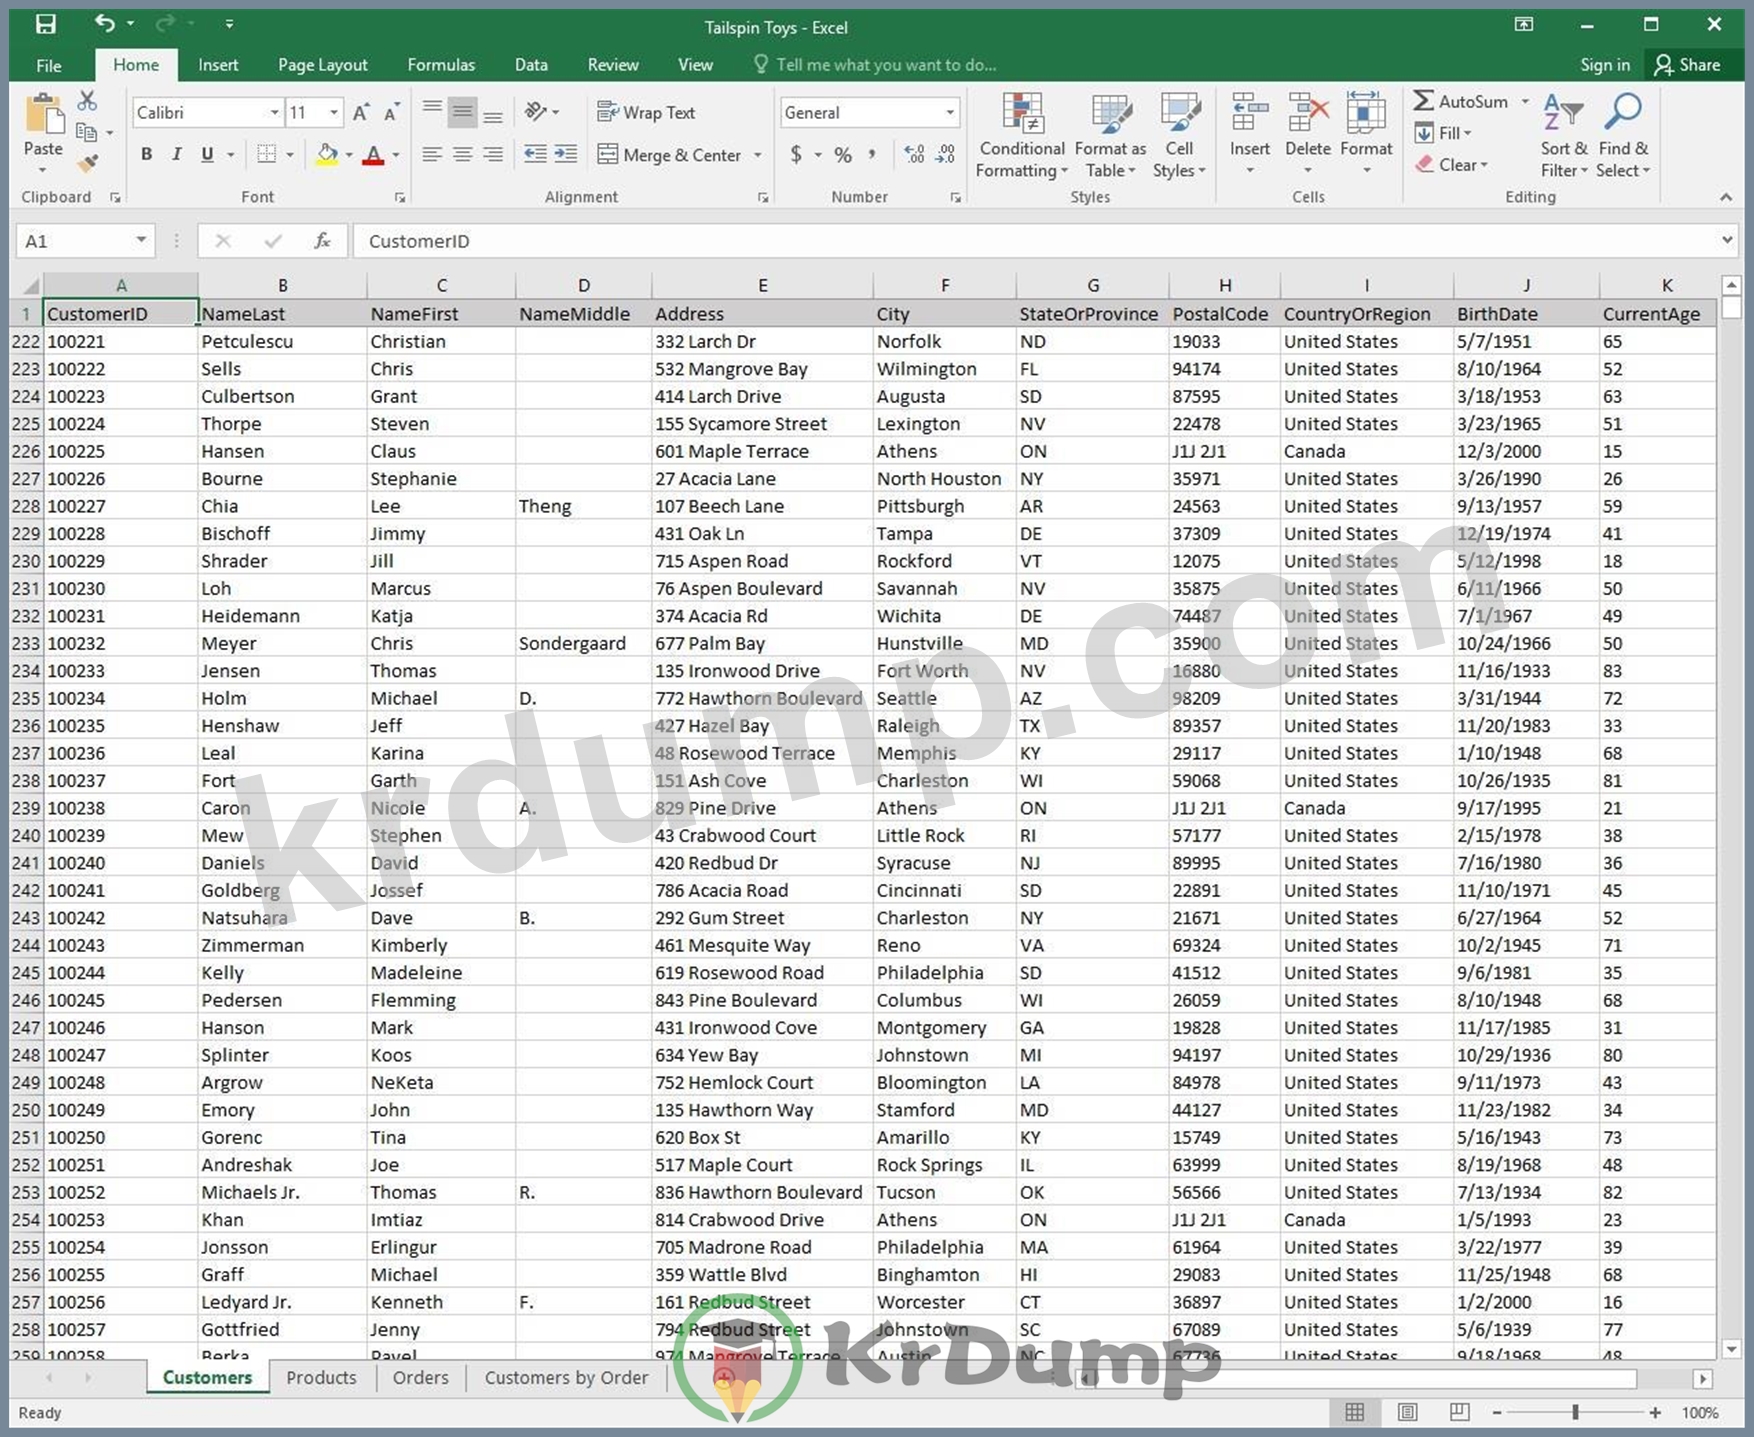Click Delete cells icon
The height and width of the screenshot is (1437, 1754).
coord(1307,113)
